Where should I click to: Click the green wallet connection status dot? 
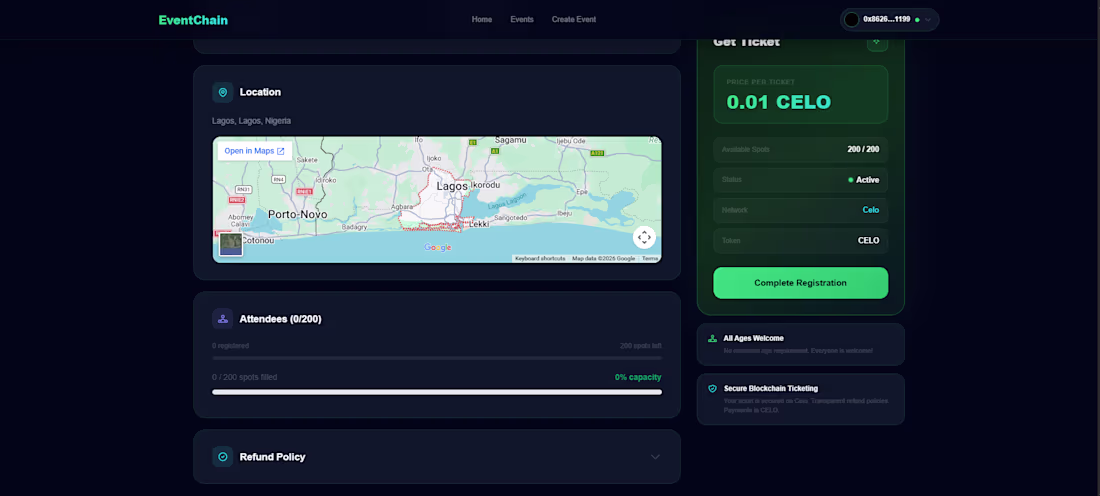coord(917,20)
